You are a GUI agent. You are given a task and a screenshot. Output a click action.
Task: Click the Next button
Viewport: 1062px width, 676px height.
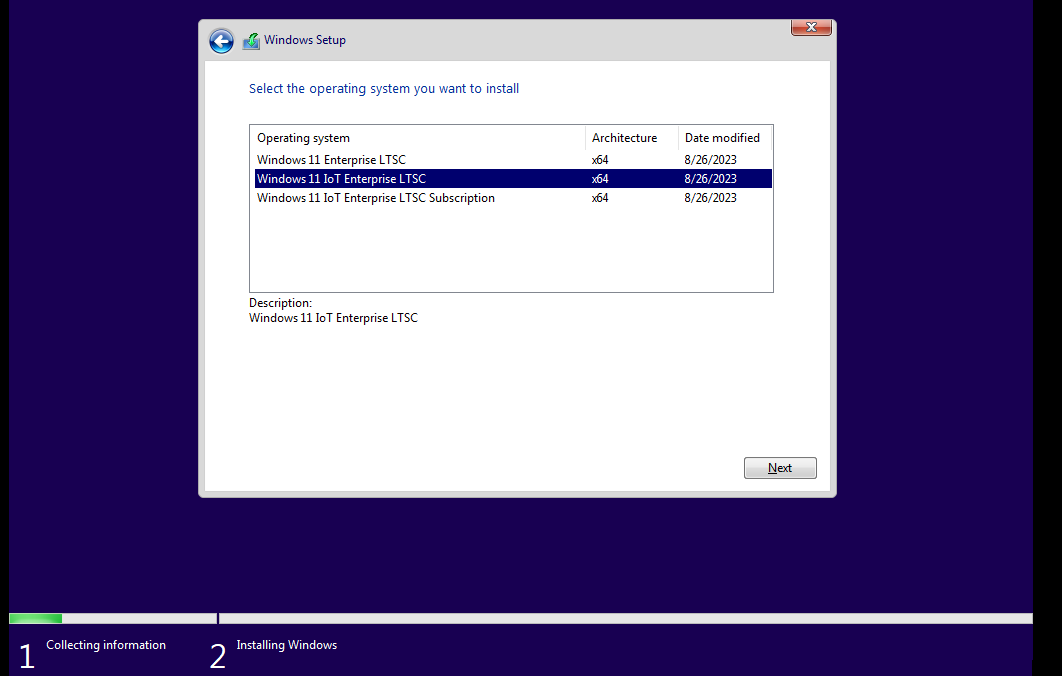[780, 468]
